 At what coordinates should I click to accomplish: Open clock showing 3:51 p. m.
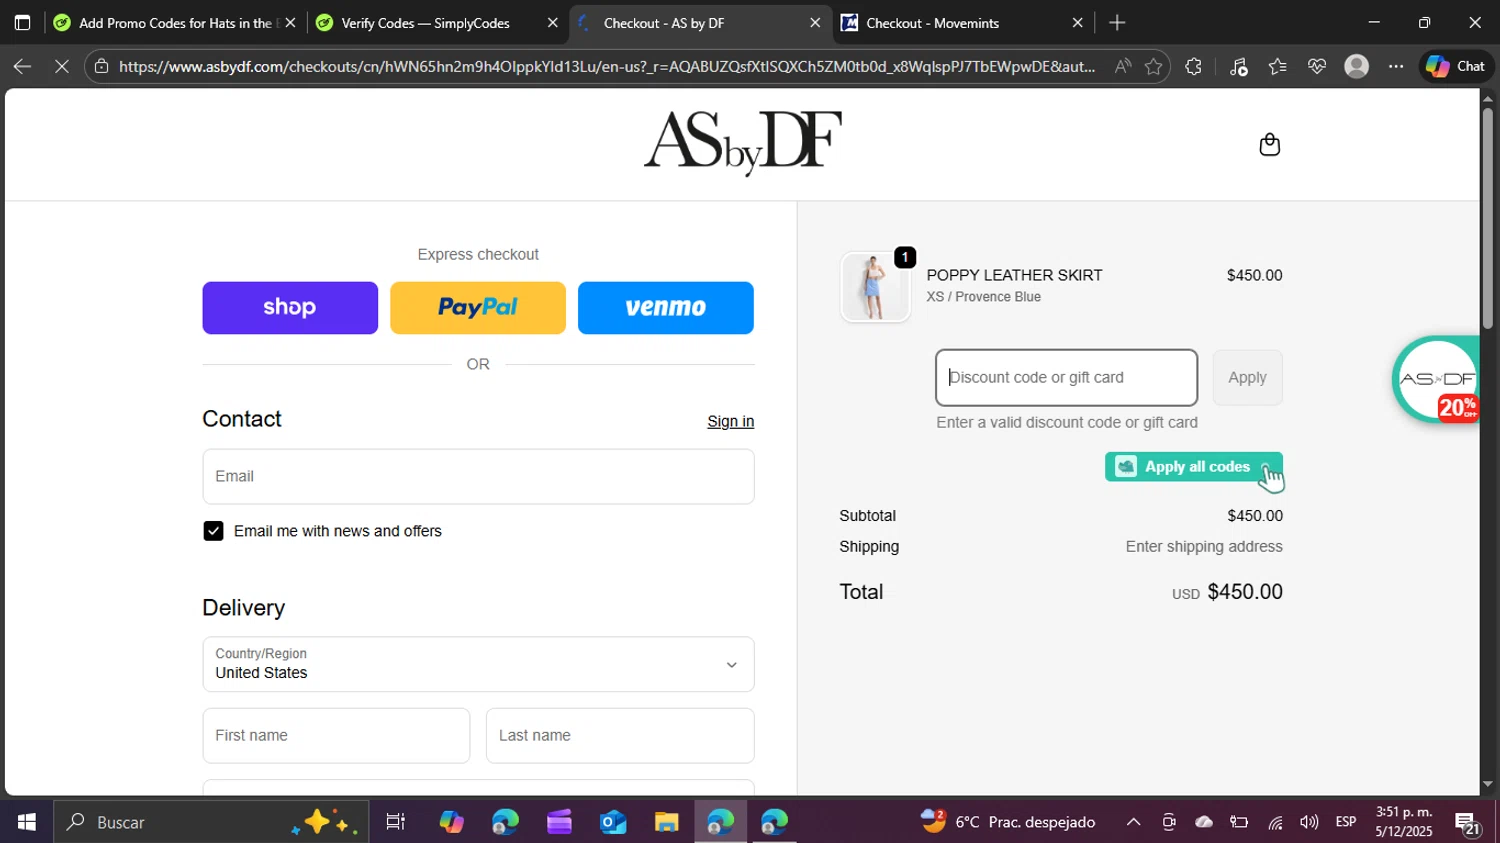pos(1404,822)
